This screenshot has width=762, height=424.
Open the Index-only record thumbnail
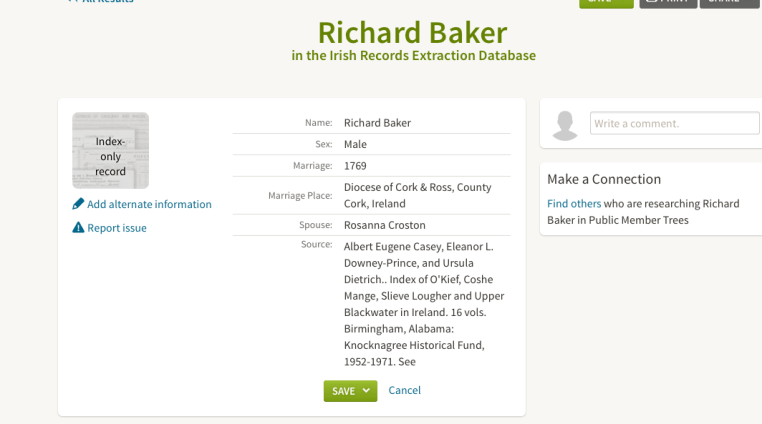click(x=110, y=151)
